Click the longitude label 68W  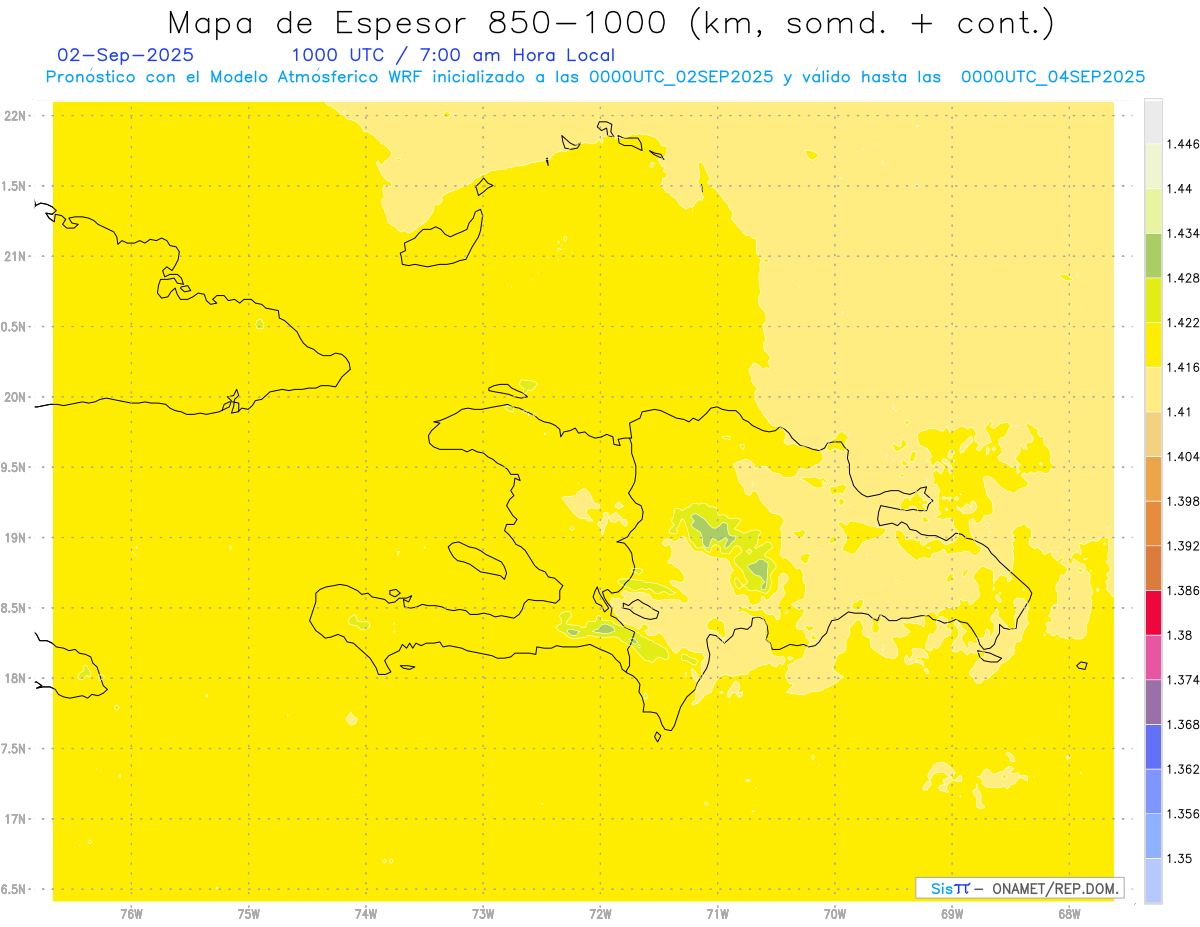(1069, 913)
